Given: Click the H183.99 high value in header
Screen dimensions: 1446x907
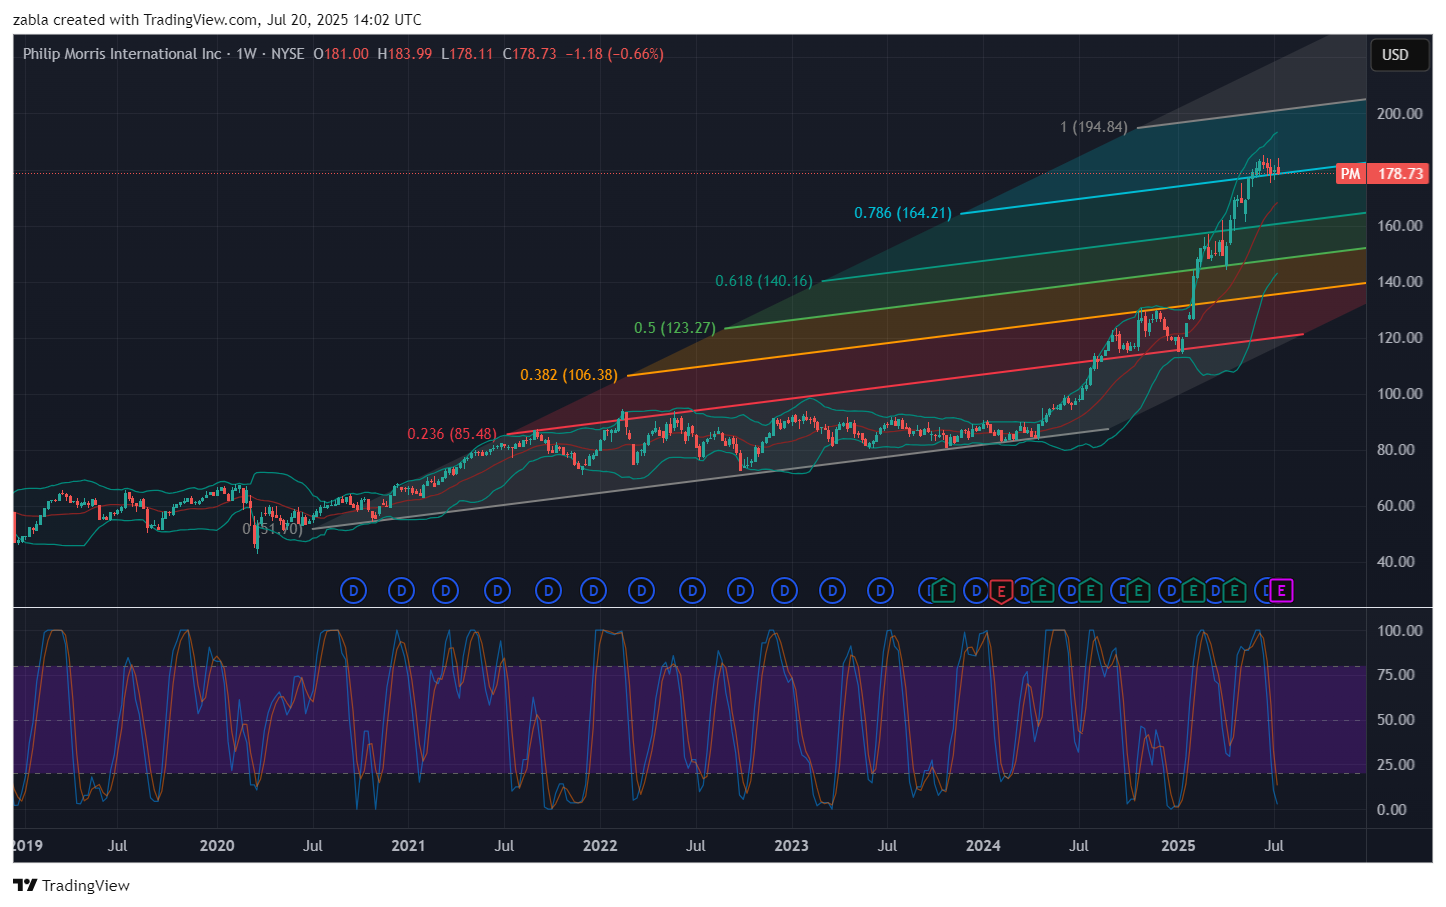Looking at the screenshot, I should (x=405, y=54).
